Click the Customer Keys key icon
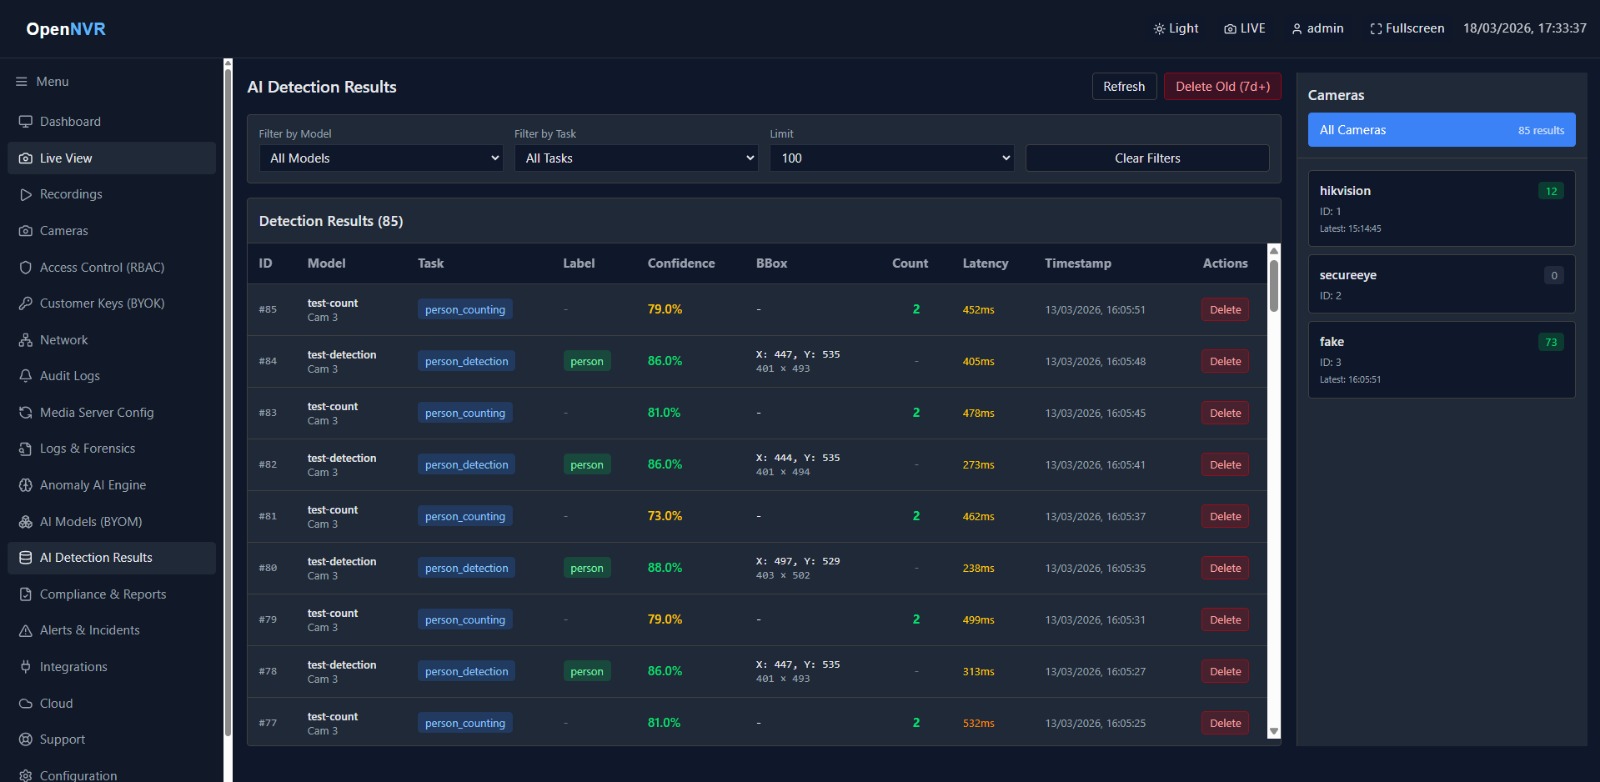 pos(26,304)
